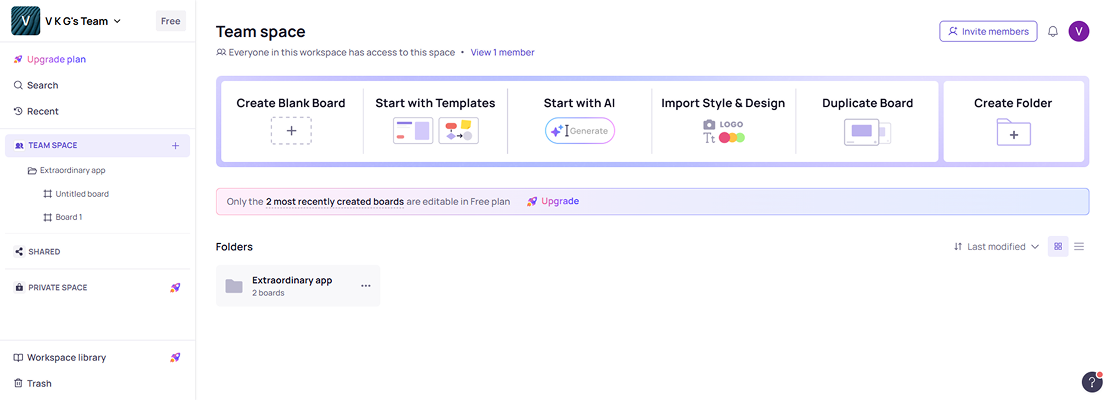The height and width of the screenshot is (400, 1110).
Task: Click the View 1 member link
Action: point(502,52)
